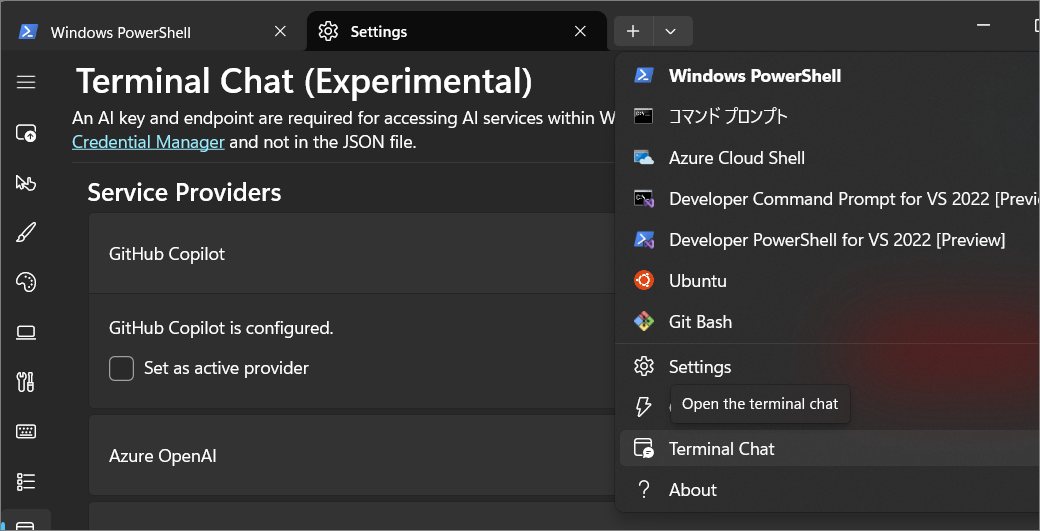1040x531 pixels.
Task: Click the new tab plus button
Action: tap(633, 32)
